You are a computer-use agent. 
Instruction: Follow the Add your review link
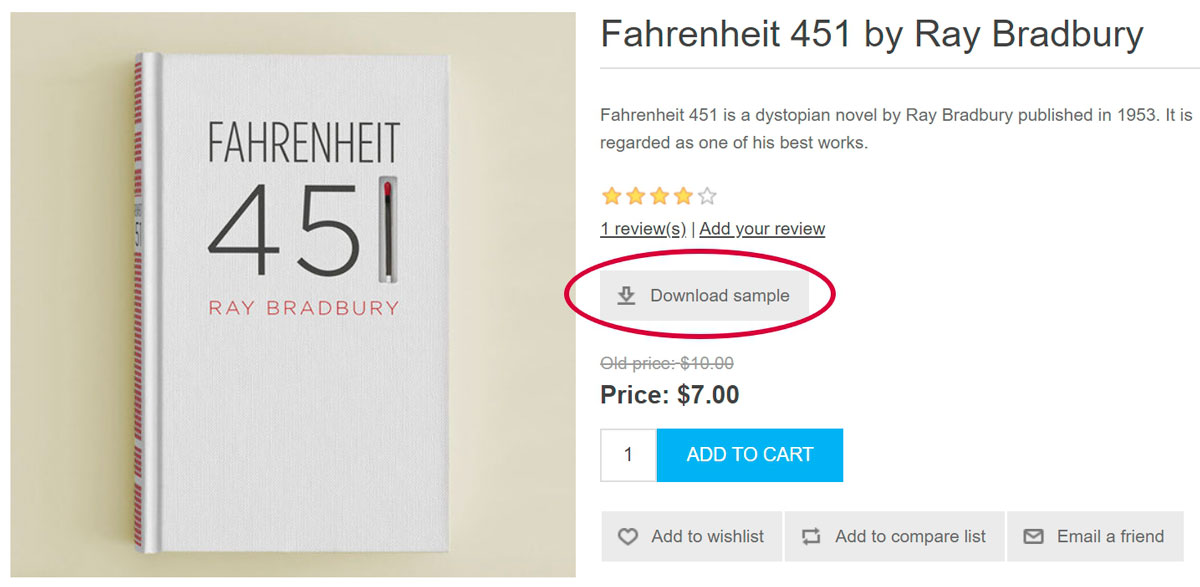762,229
